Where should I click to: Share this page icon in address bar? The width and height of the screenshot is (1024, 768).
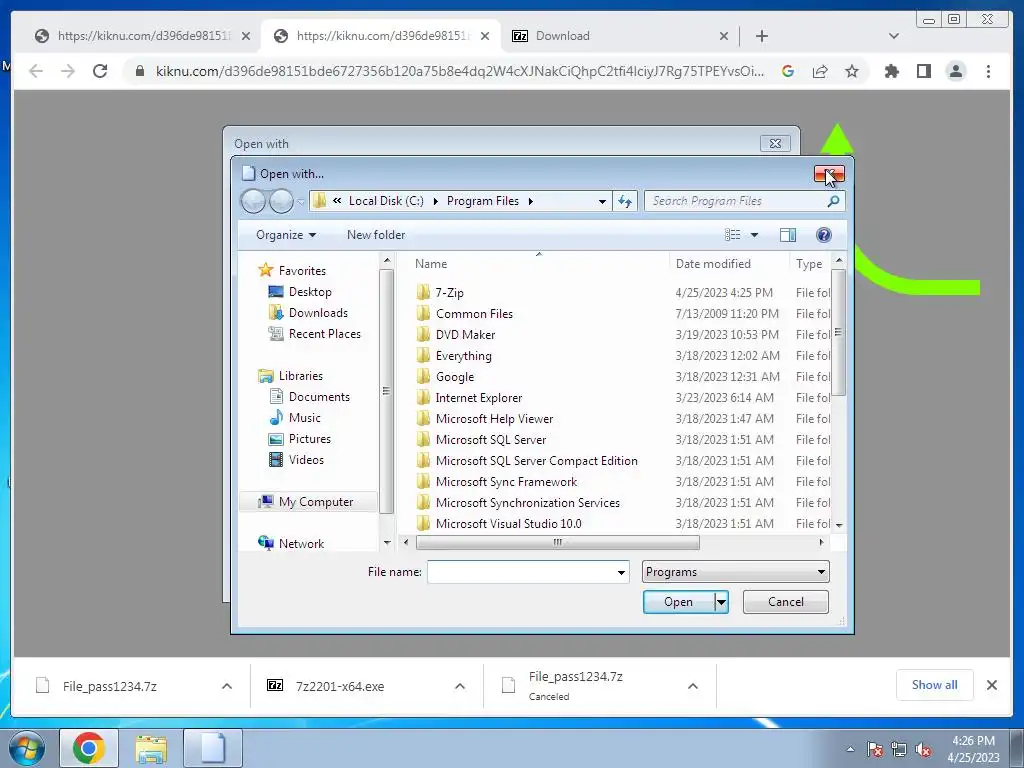[x=820, y=71]
